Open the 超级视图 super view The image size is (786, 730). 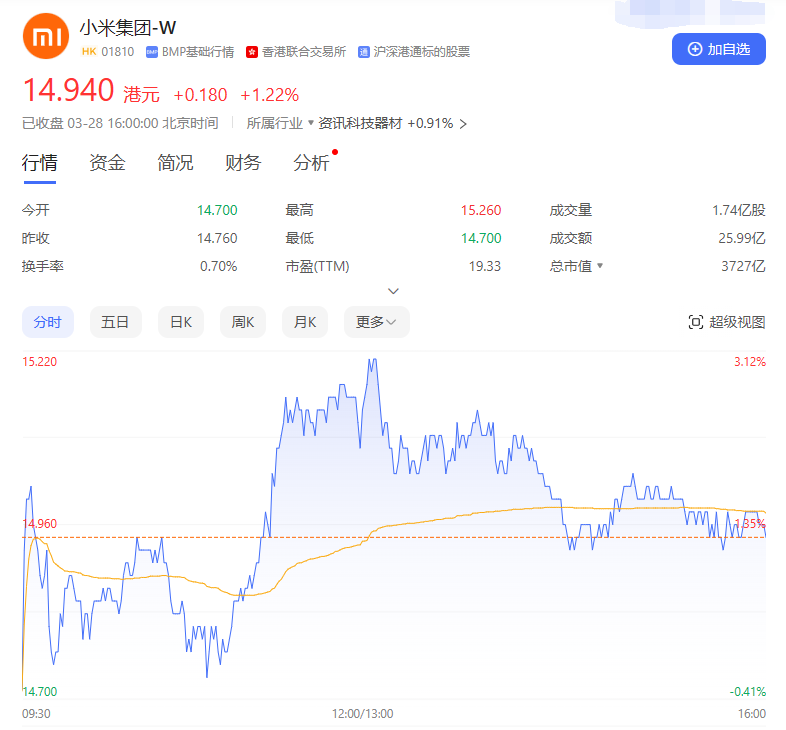[x=727, y=322]
